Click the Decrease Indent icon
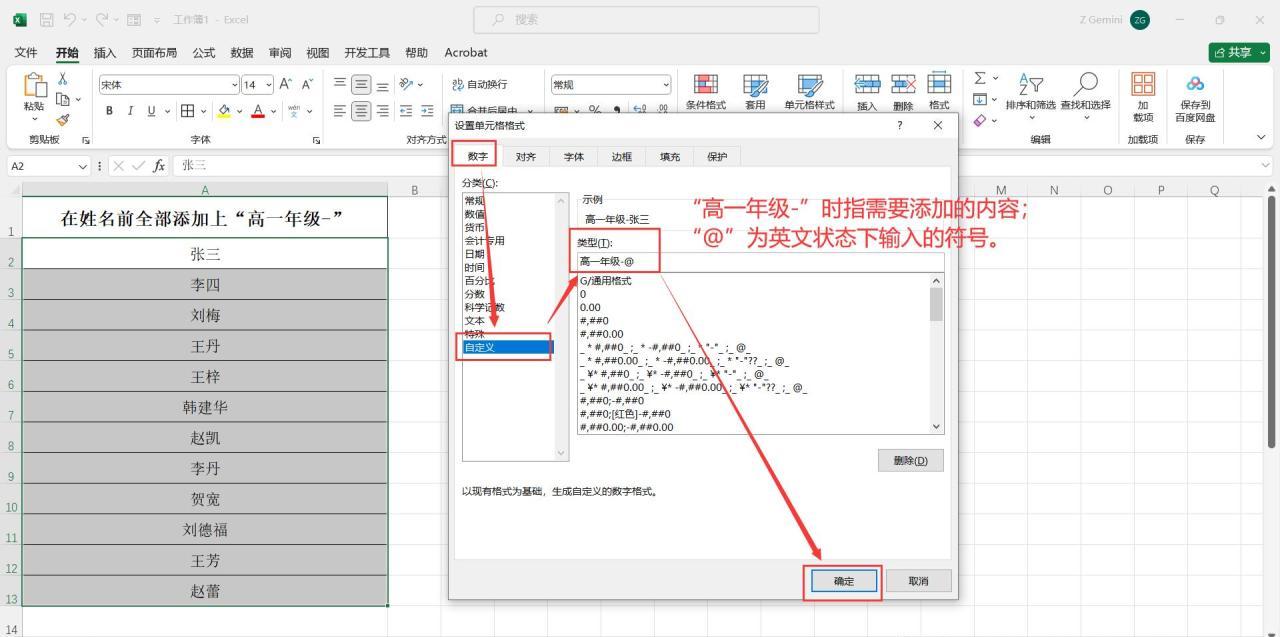The width and height of the screenshot is (1280, 637). click(406, 111)
